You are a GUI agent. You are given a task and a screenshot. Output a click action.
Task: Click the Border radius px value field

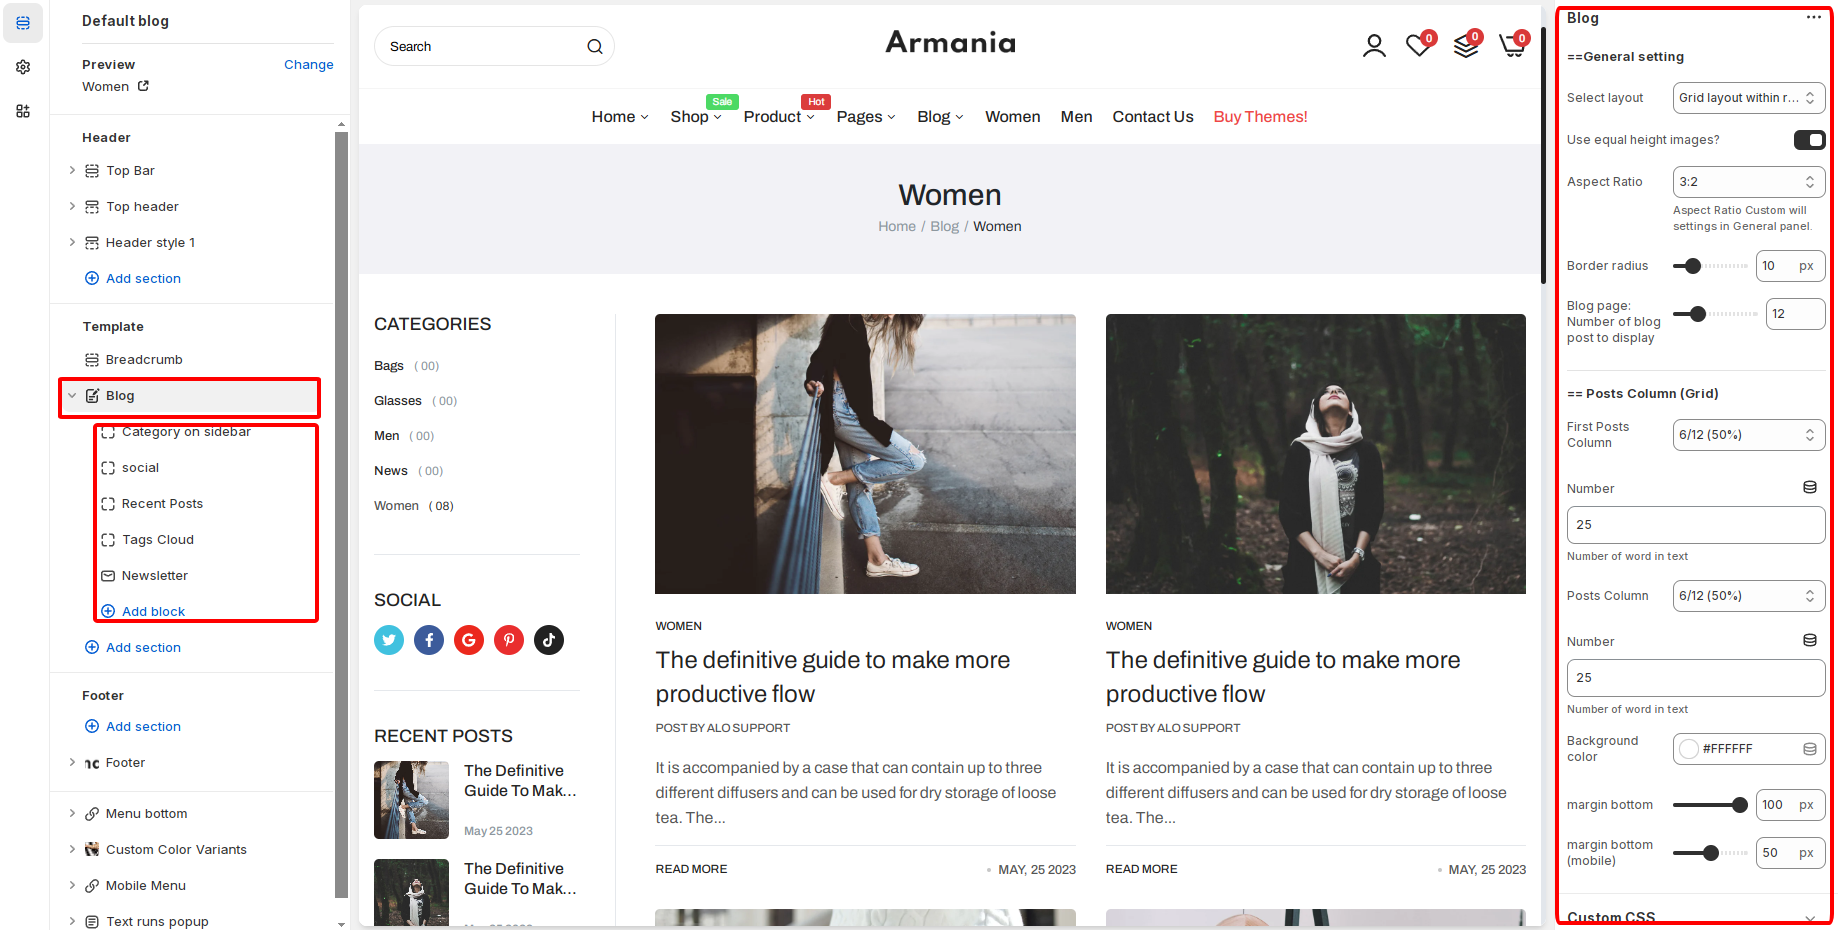1790,266
